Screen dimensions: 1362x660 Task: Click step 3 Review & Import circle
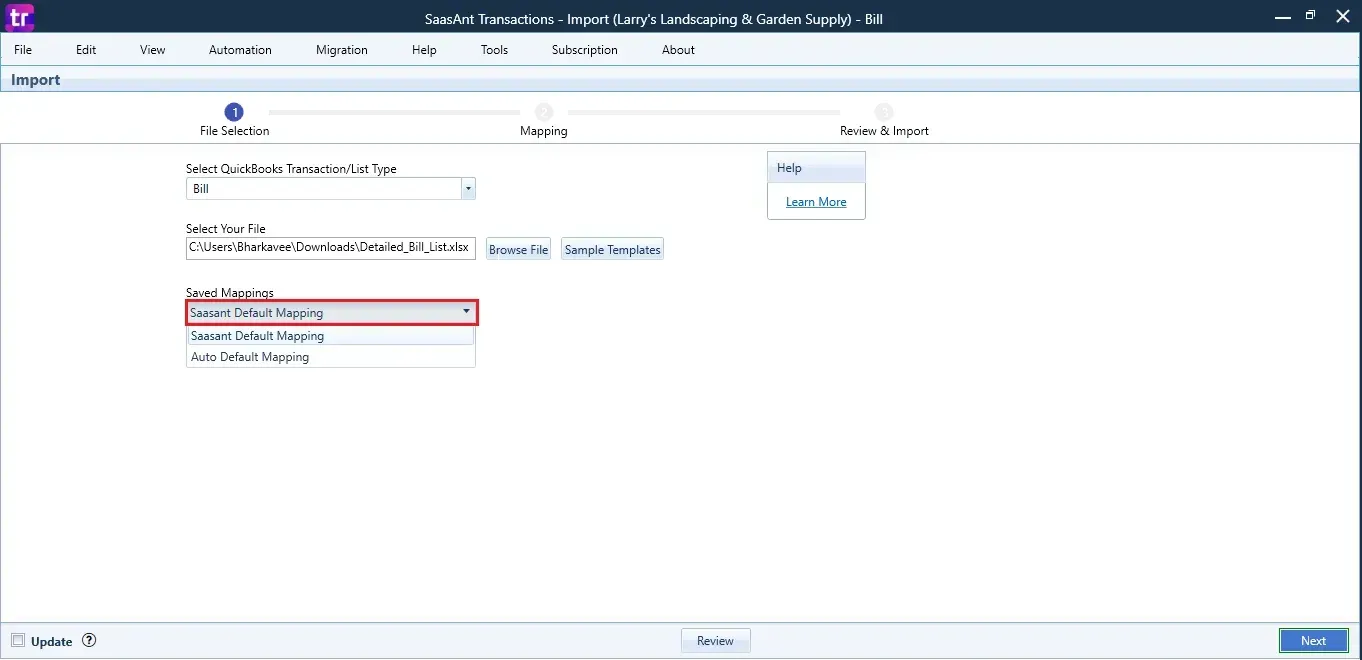click(884, 112)
